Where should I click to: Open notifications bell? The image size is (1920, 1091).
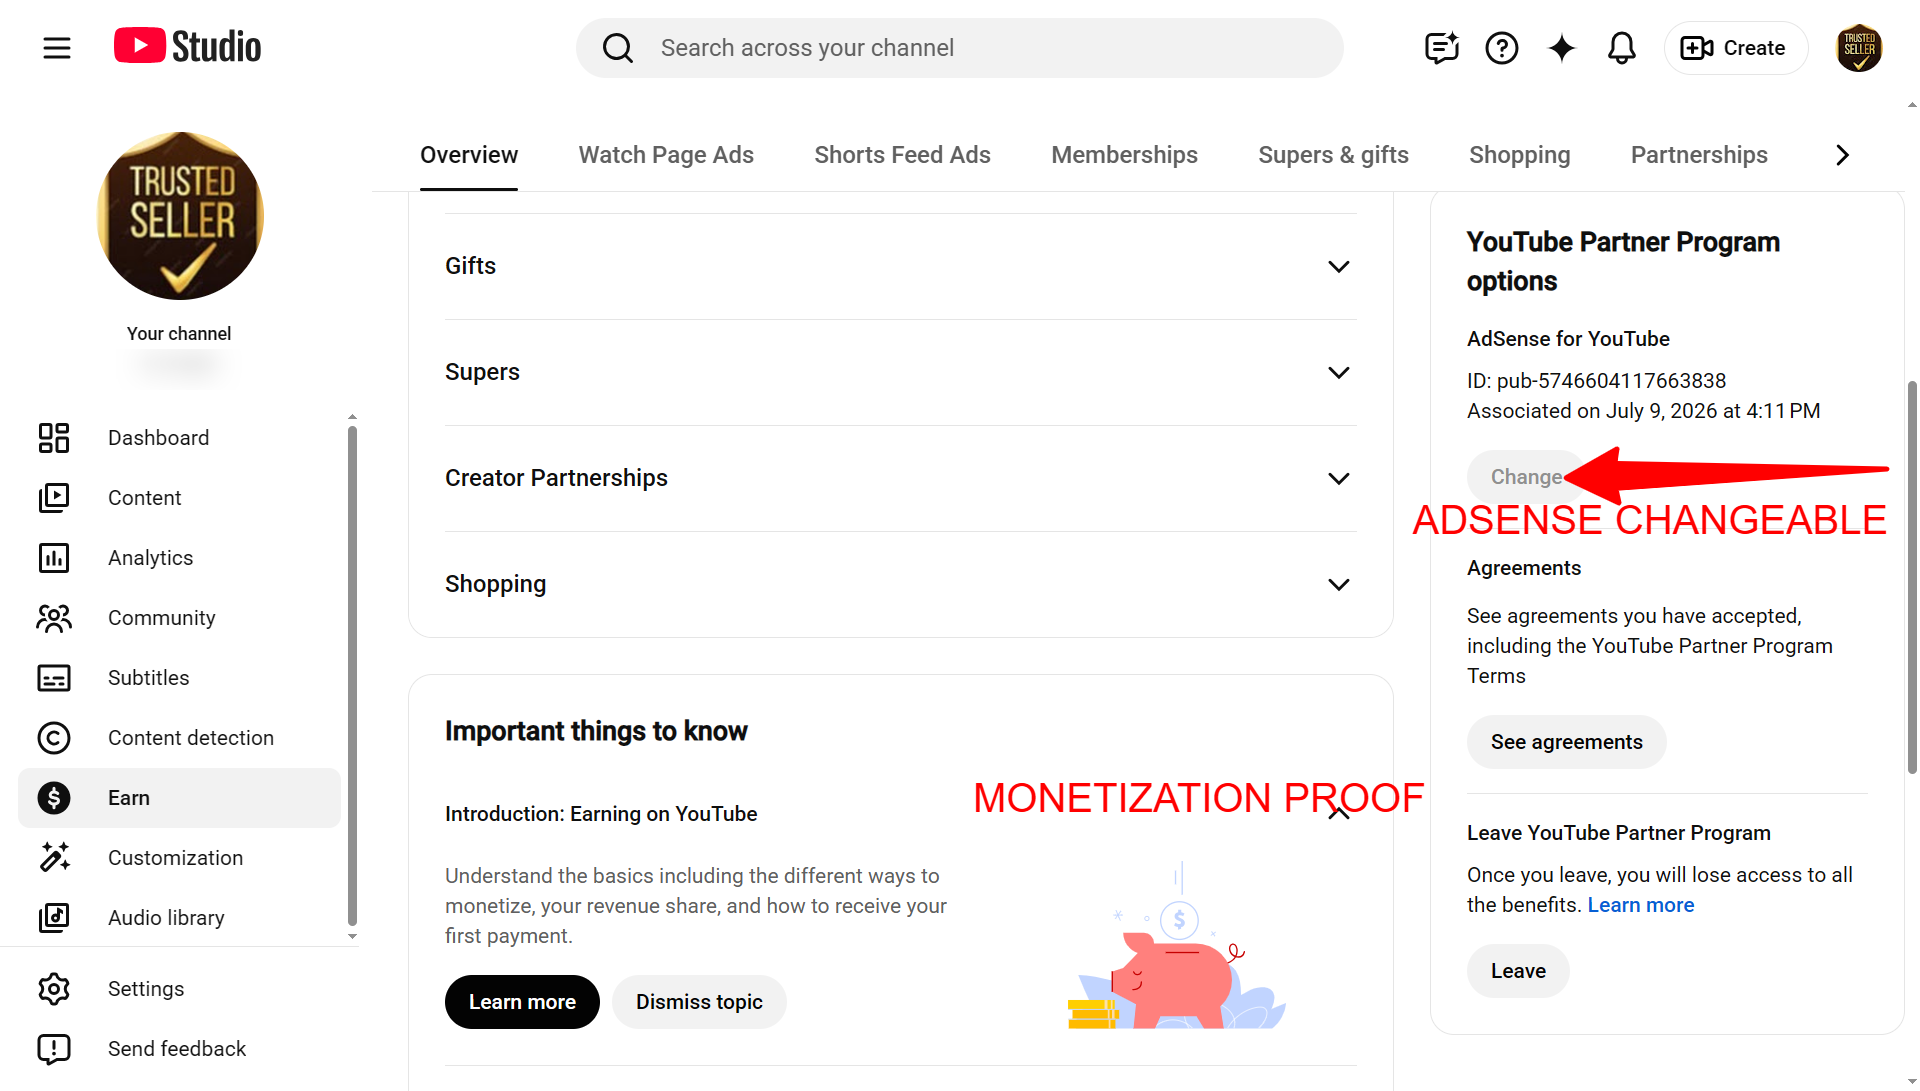(x=1622, y=48)
